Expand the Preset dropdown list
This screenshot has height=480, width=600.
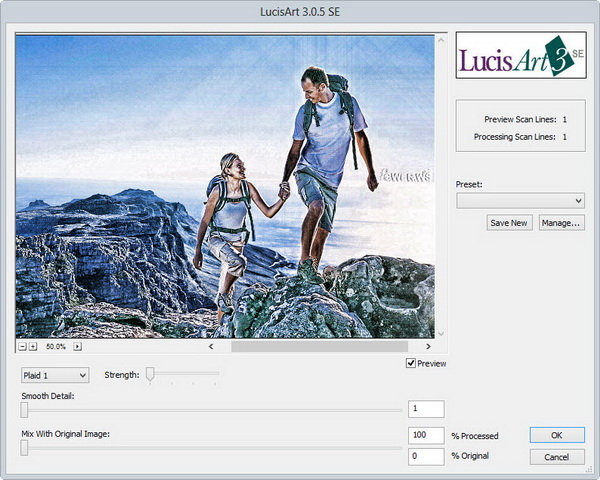520,200
